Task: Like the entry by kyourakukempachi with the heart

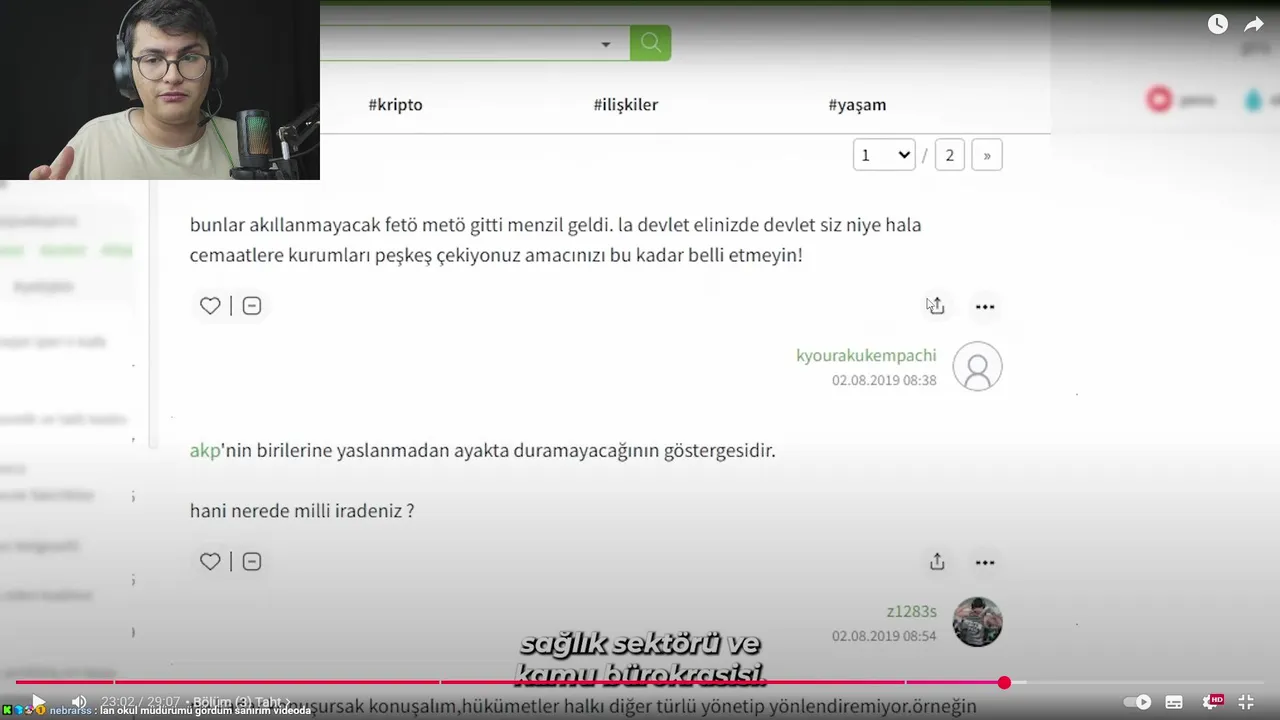Action: tap(210, 306)
